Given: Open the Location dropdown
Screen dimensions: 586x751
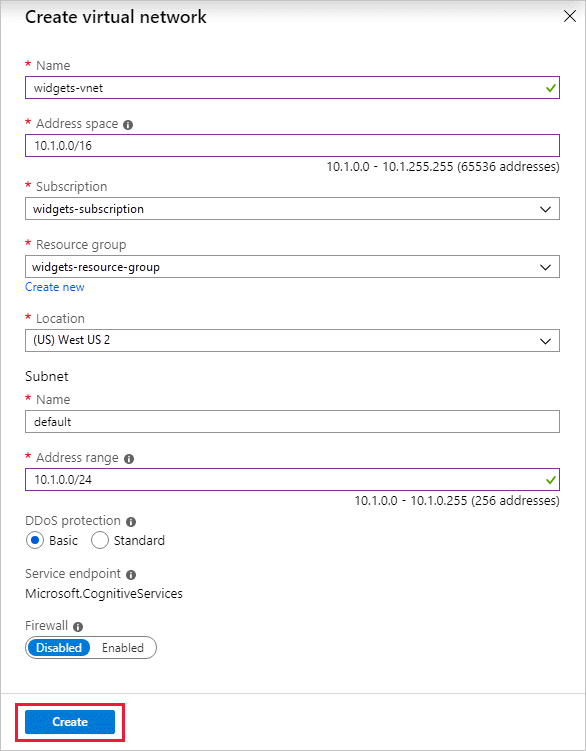Looking at the screenshot, I should click(x=292, y=341).
